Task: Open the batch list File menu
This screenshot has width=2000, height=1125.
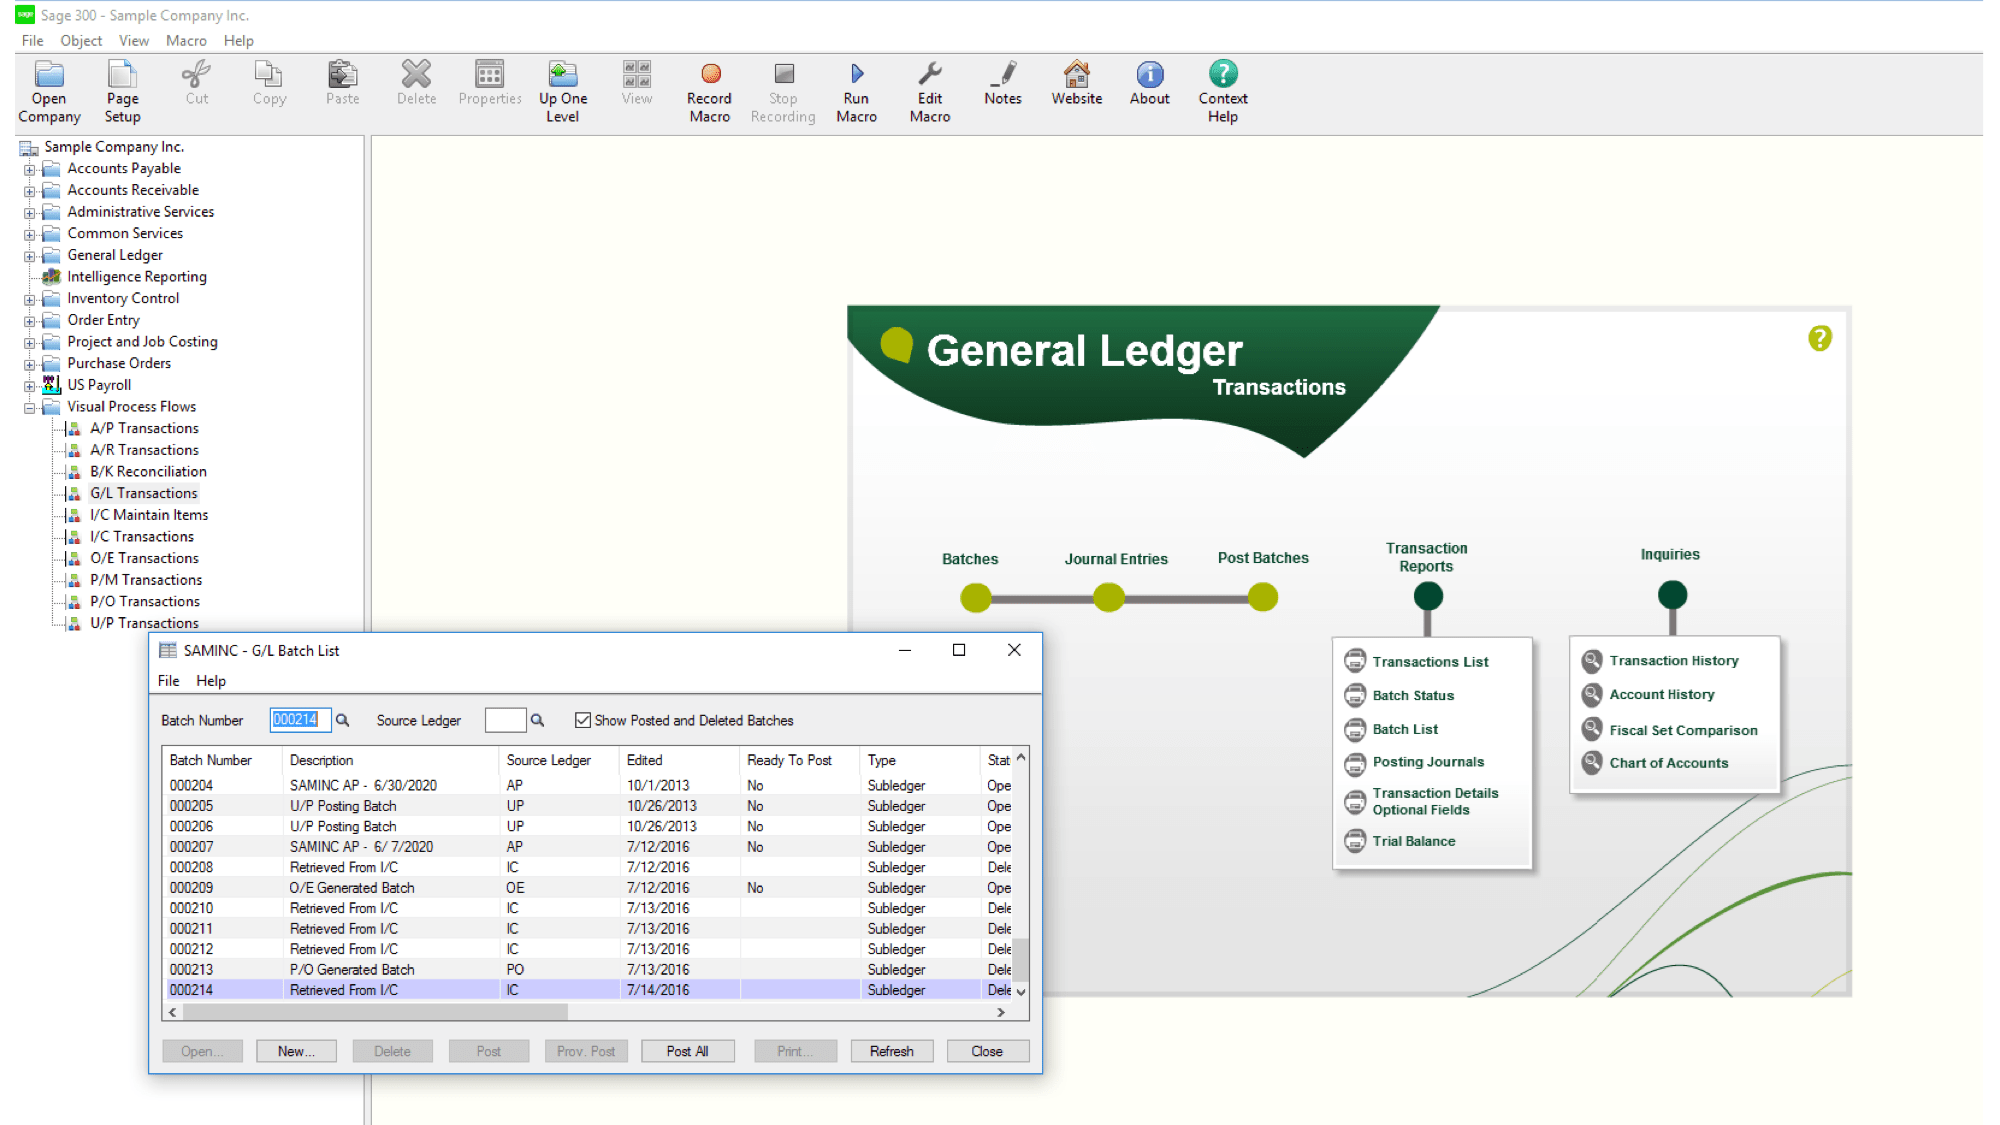Action: (168, 681)
